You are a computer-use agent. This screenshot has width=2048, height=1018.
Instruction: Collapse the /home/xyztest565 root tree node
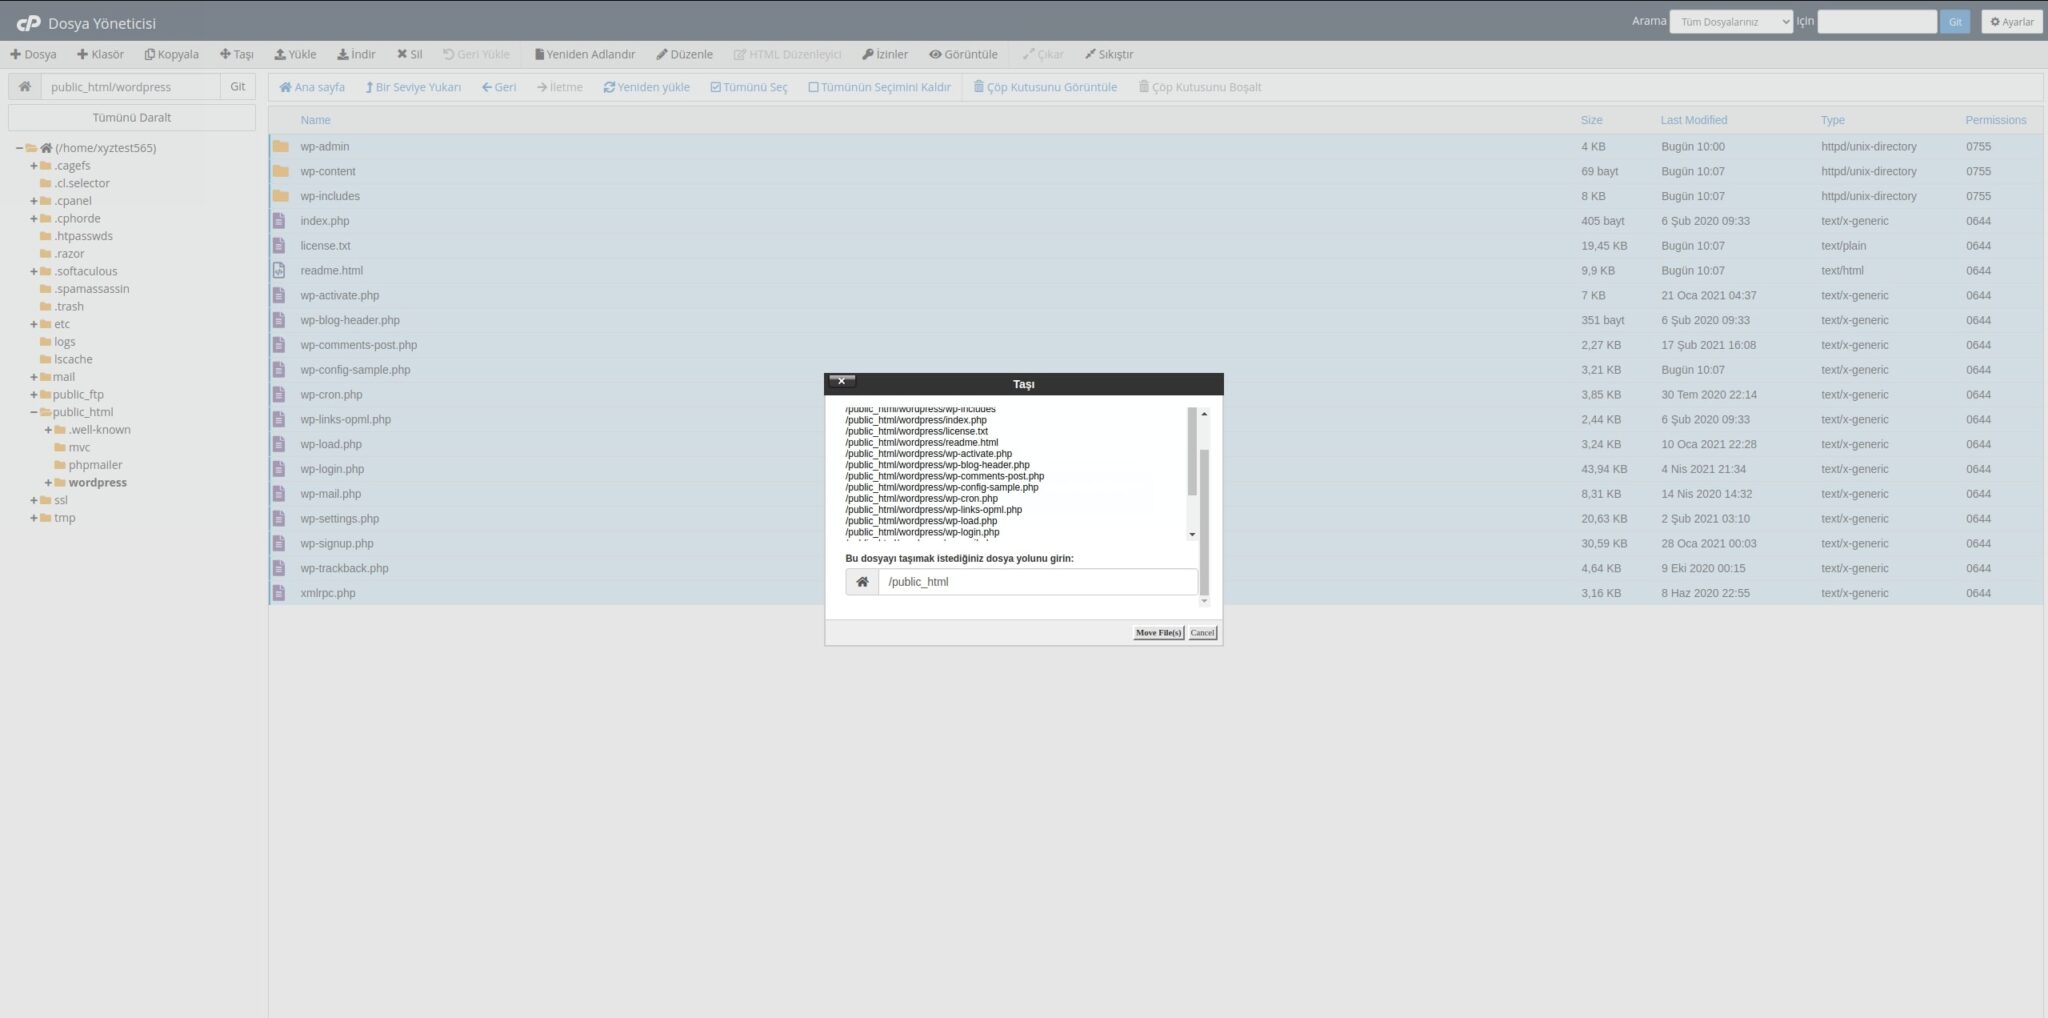(19, 148)
